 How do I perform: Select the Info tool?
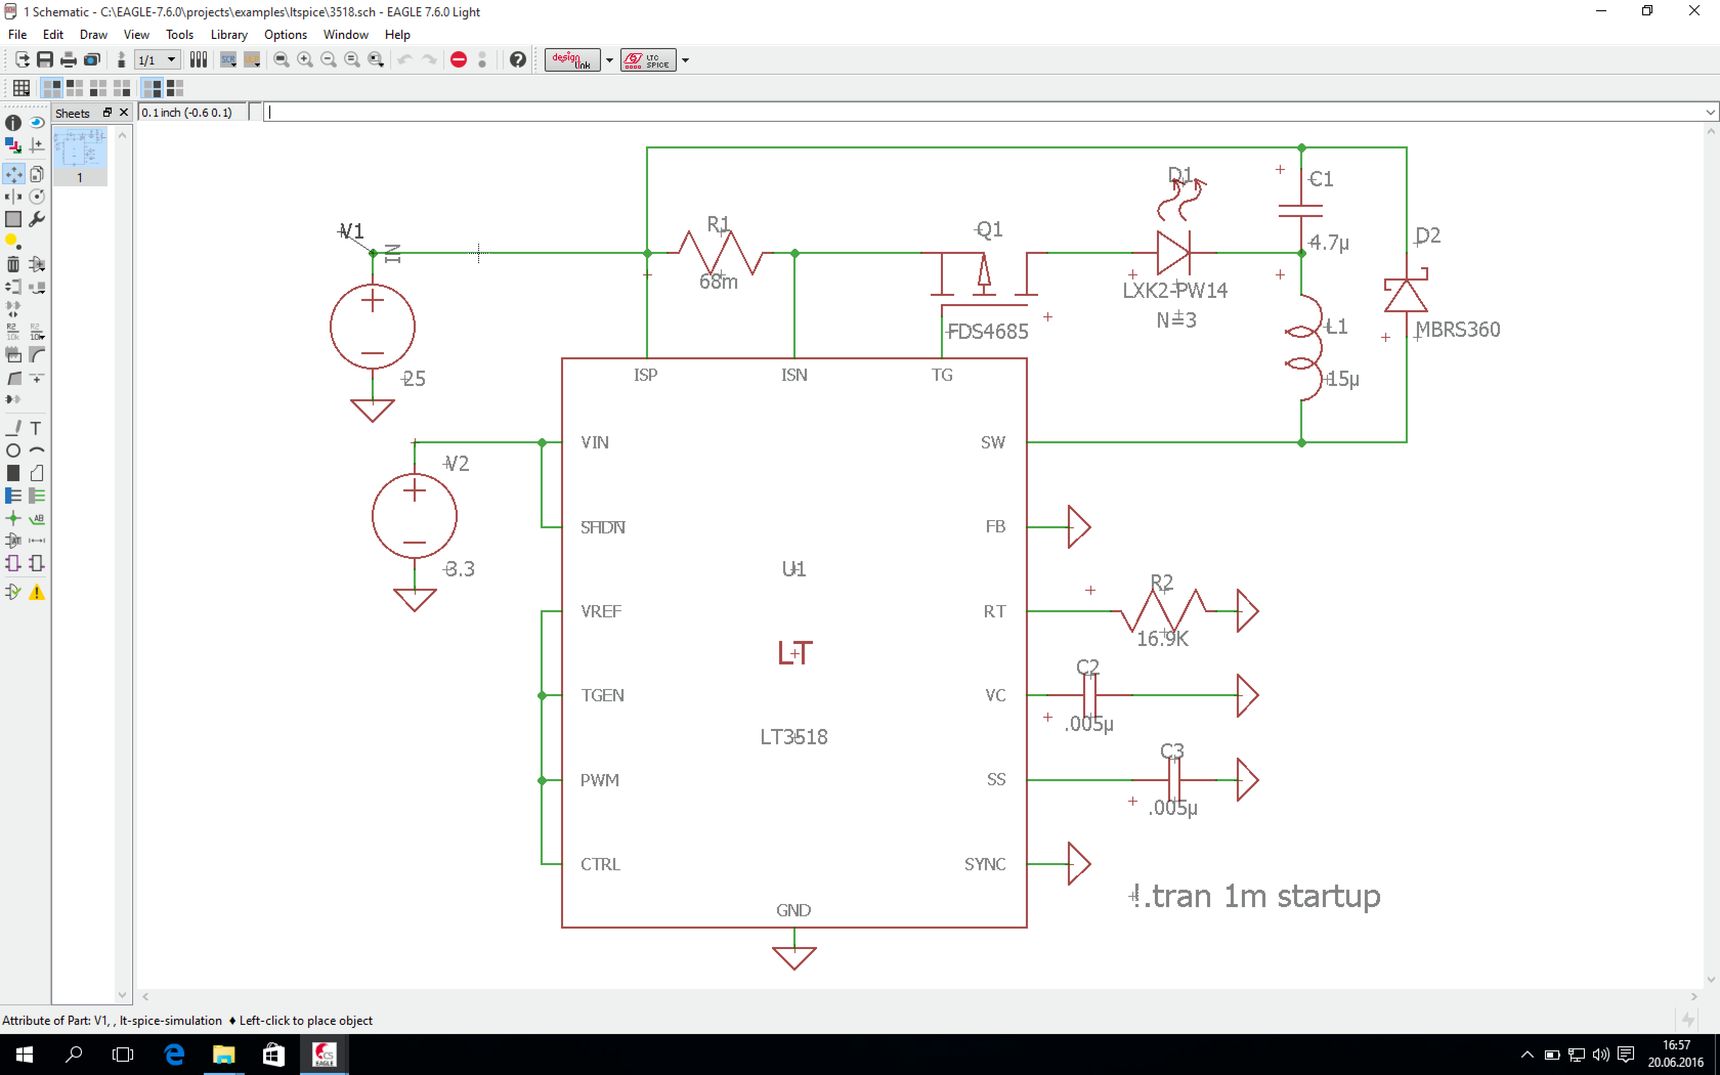13,122
